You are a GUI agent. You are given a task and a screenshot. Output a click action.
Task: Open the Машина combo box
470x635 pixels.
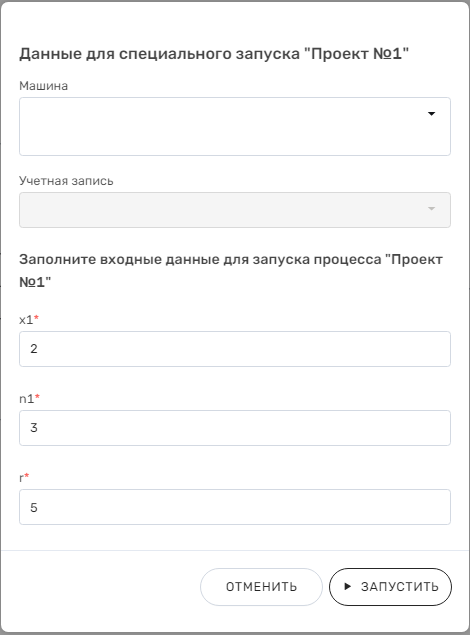click(235, 126)
